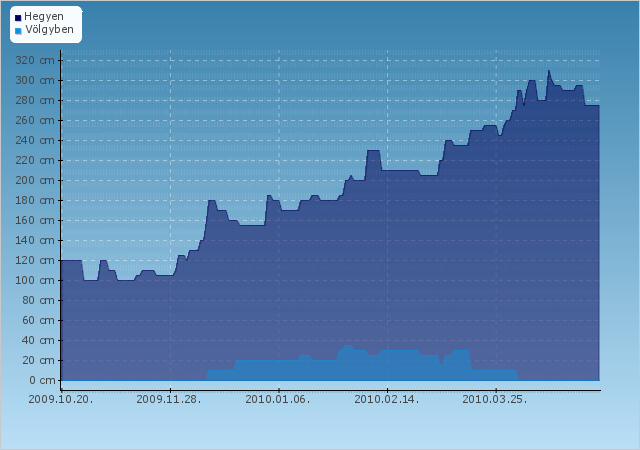Click the 300 cm y-axis label
Screen dimensions: 640x450
tap(35, 80)
